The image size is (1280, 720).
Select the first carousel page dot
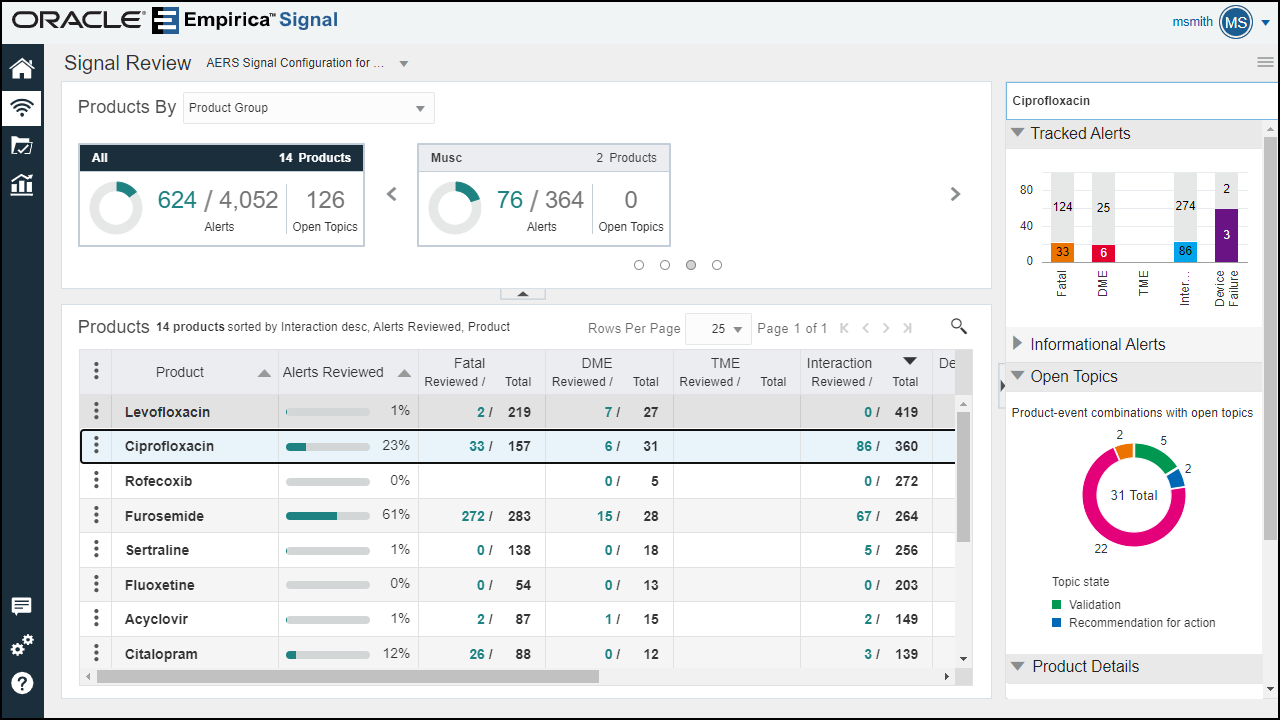point(639,265)
